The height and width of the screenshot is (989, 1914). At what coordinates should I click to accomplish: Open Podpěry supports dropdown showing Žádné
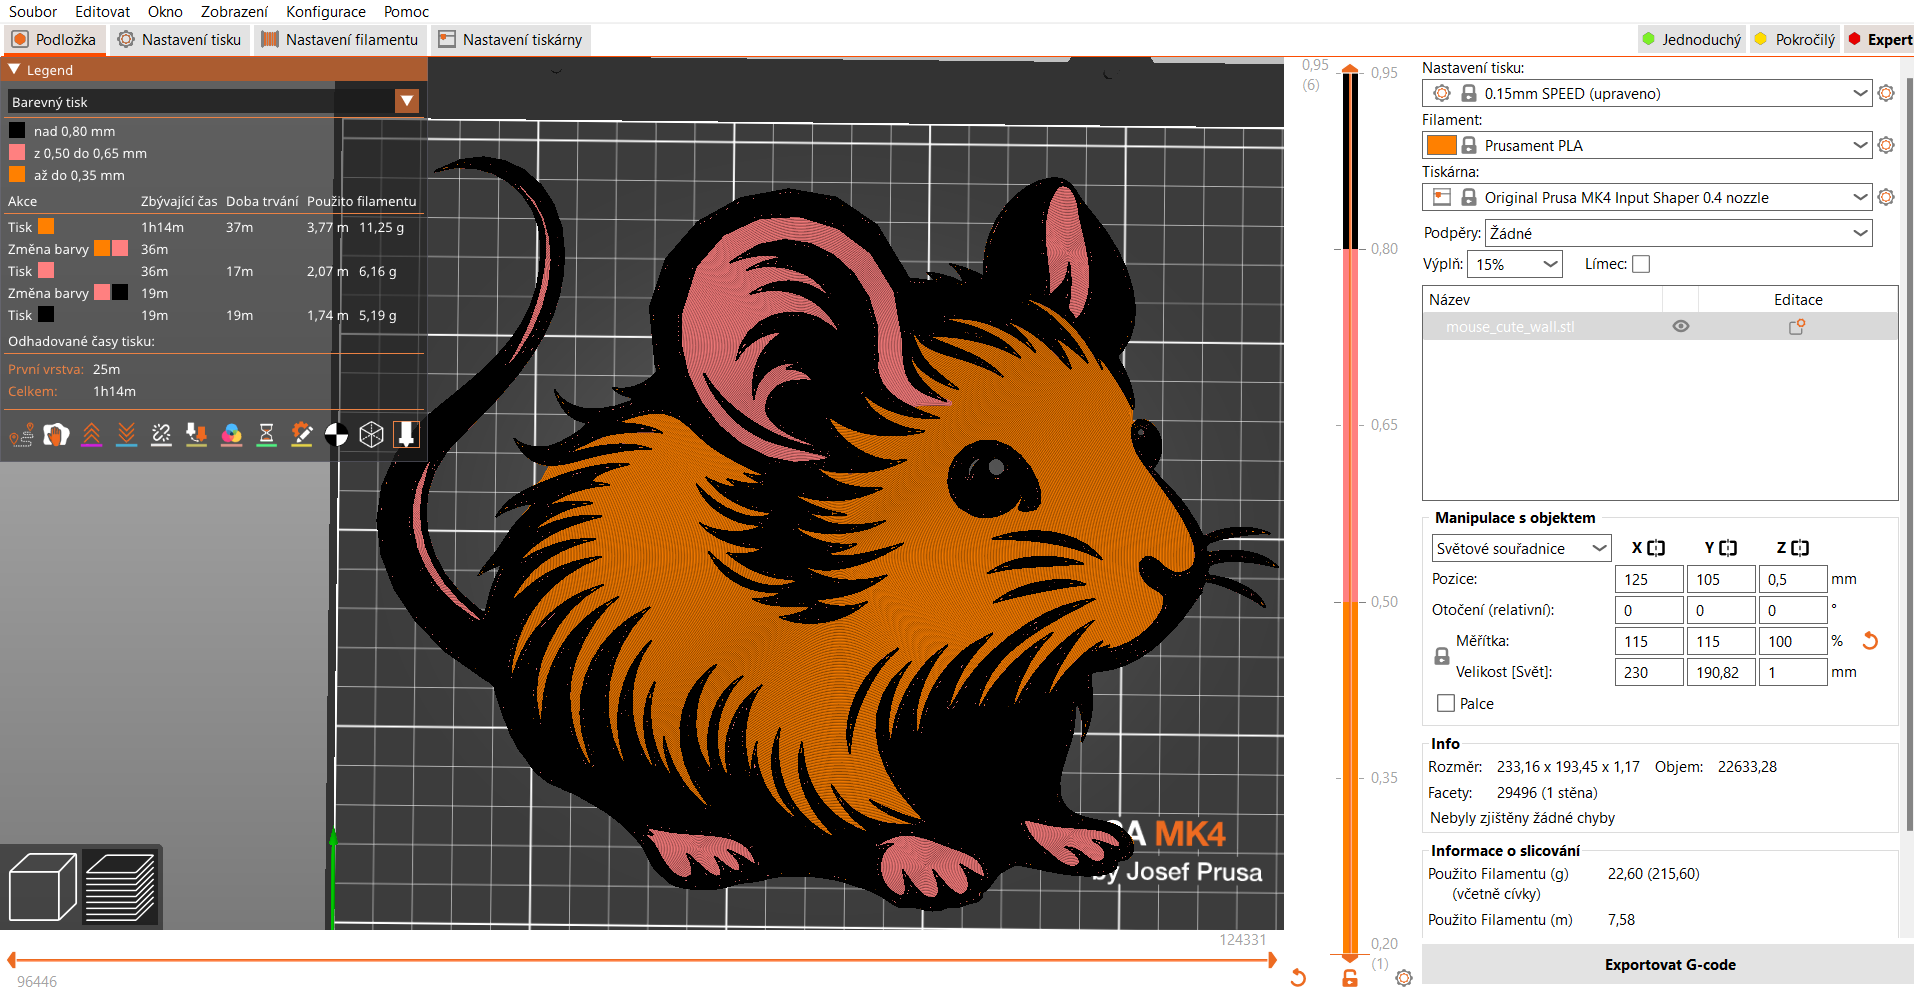[x=1678, y=233]
